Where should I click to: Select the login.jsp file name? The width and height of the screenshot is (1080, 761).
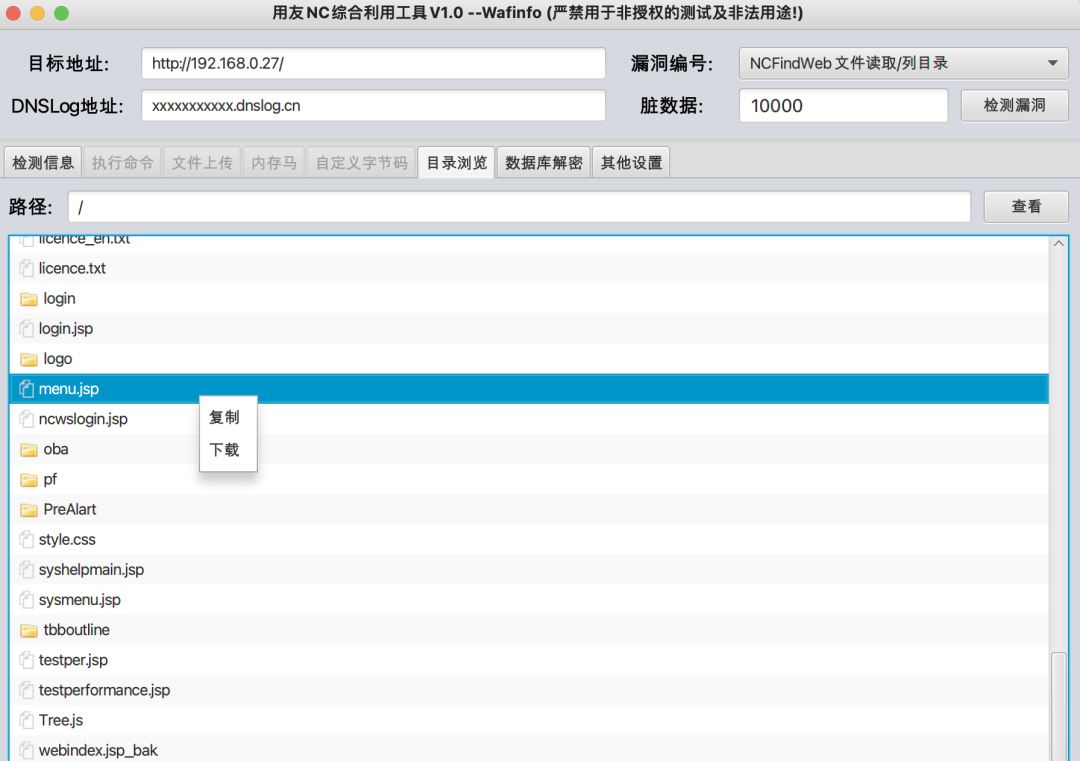coord(65,329)
